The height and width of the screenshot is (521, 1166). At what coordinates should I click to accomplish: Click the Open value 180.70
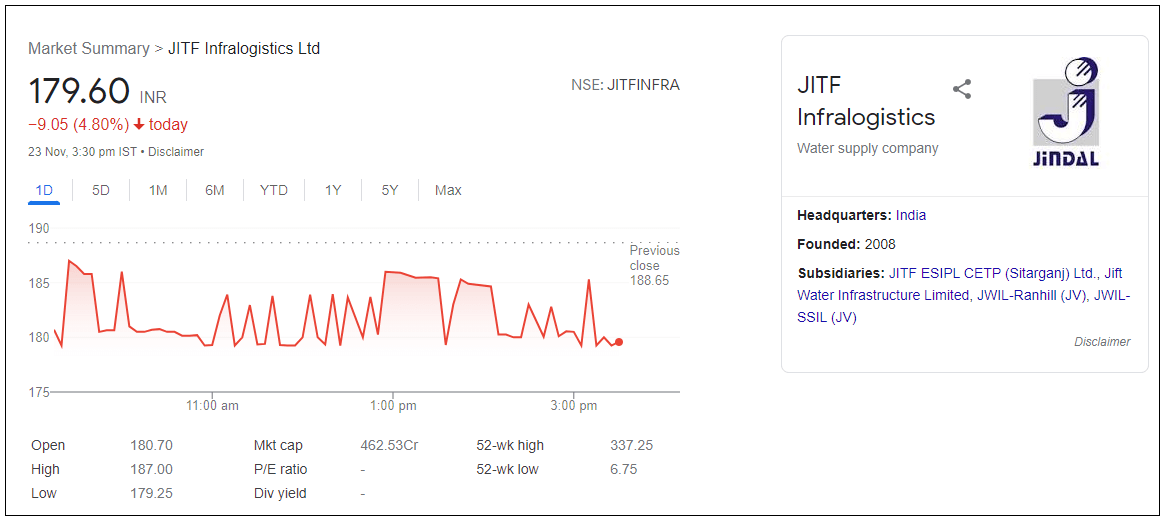(x=152, y=446)
